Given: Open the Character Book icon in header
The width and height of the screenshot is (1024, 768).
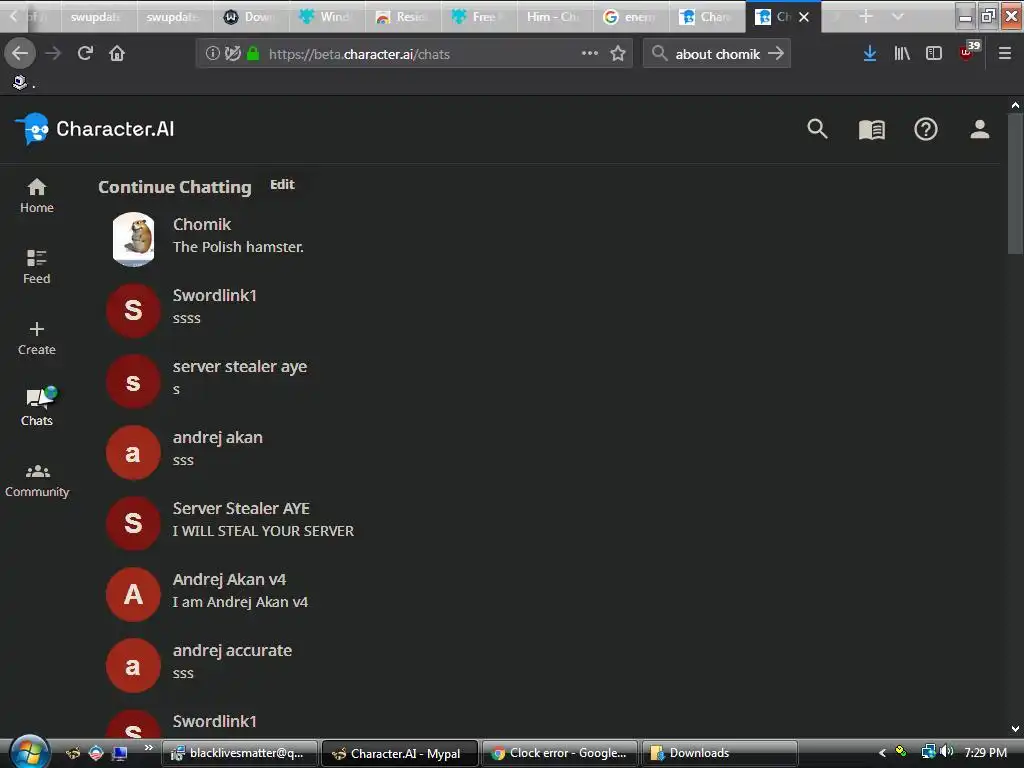Looking at the screenshot, I should point(871,130).
